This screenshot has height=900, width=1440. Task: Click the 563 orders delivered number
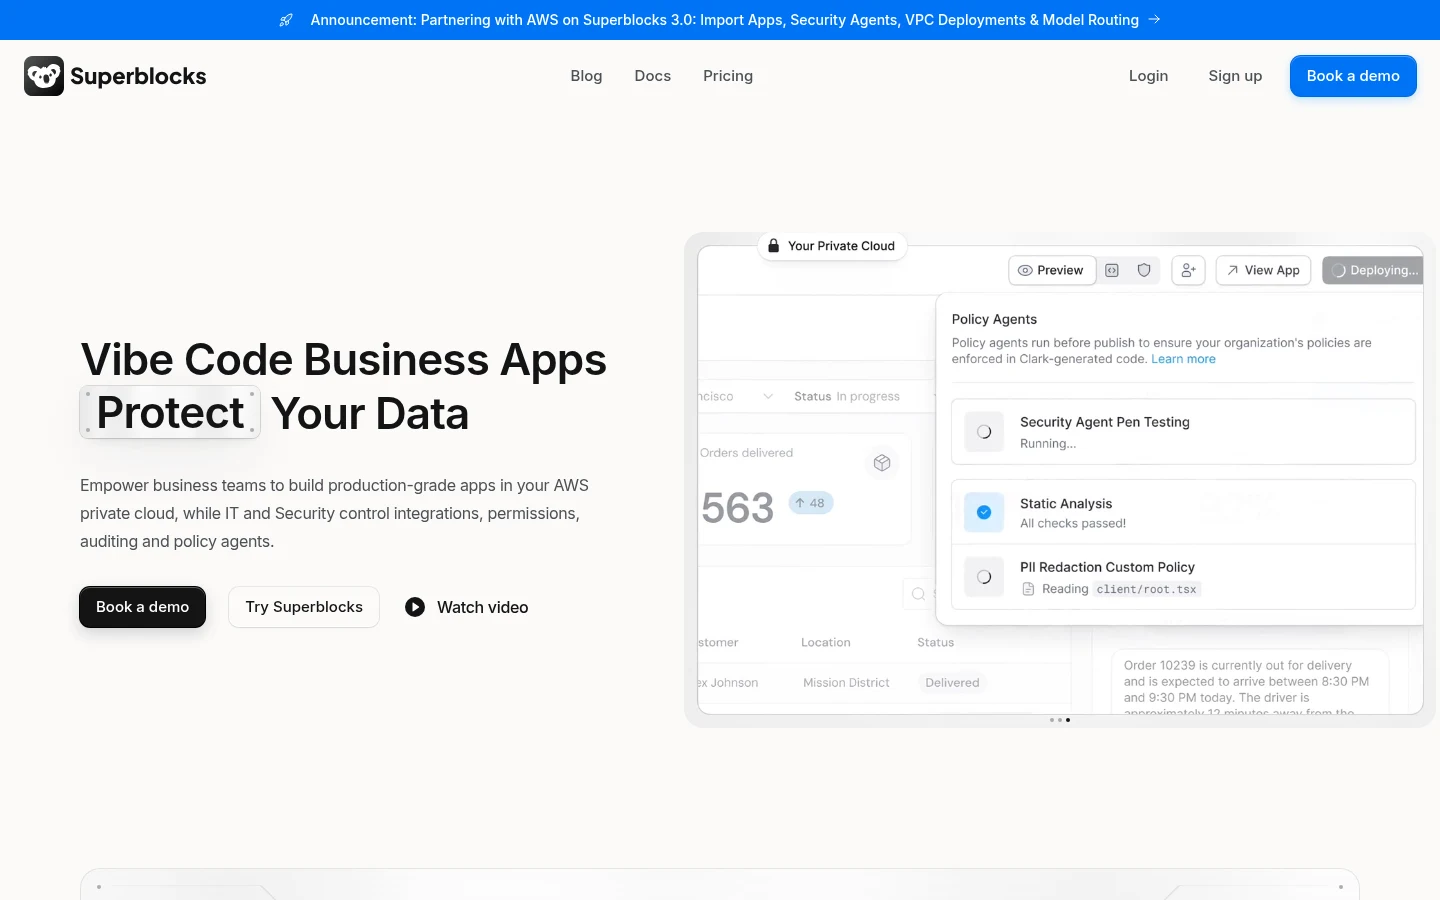click(x=738, y=508)
